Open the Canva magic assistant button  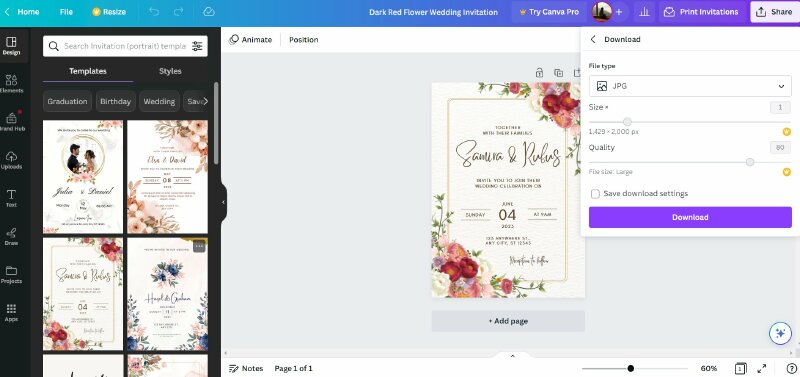(780, 334)
